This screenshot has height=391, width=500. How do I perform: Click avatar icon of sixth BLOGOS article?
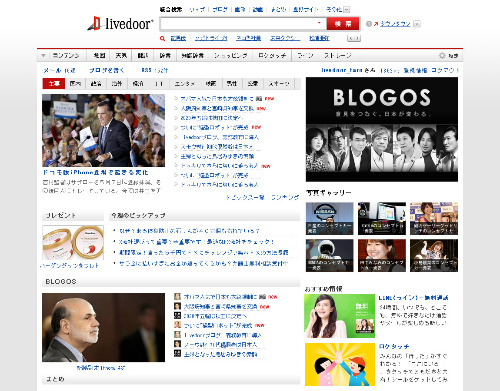(177, 344)
